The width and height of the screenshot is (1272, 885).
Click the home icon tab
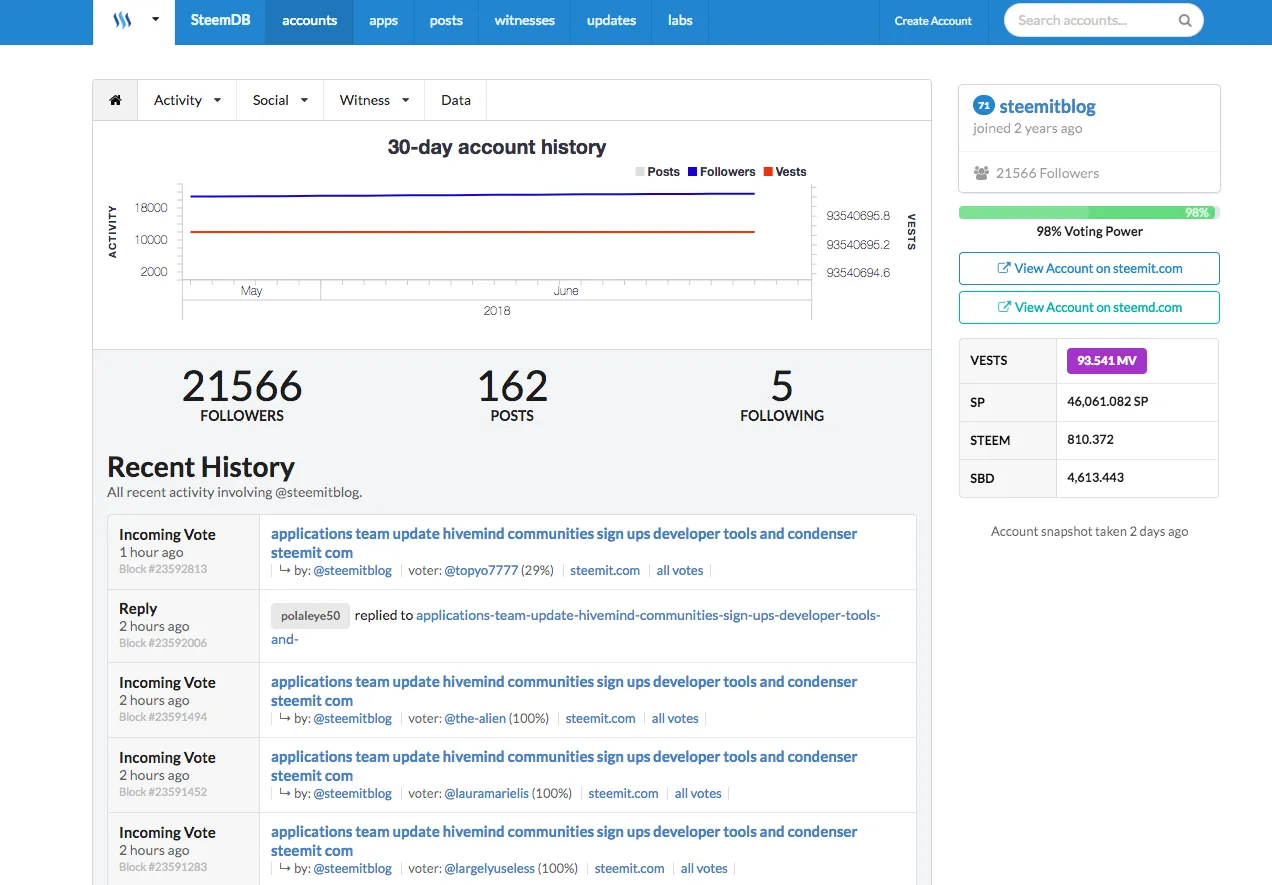[116, 100]
